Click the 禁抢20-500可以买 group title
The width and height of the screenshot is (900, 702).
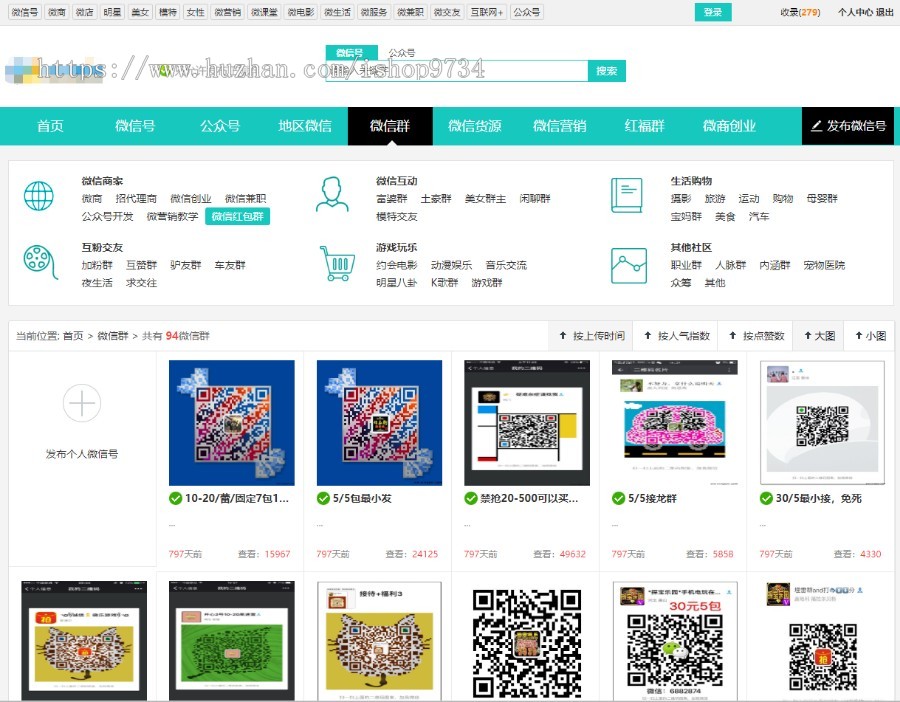(529, 498)
